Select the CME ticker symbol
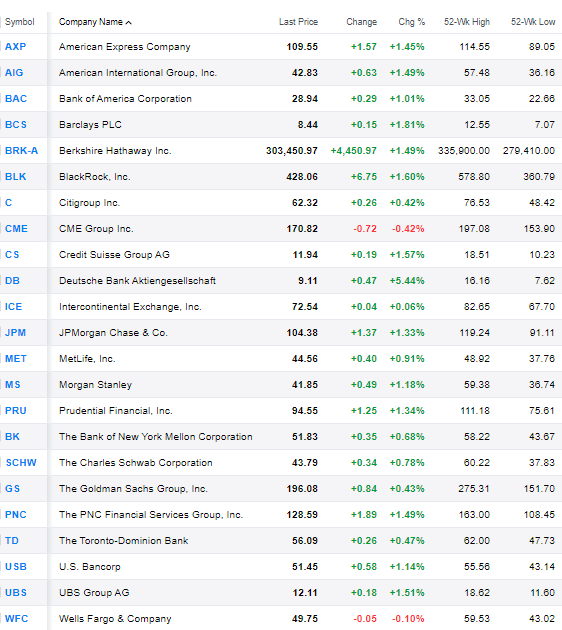The height and width of the screenshot is (630, 562). tap(16, 229)
